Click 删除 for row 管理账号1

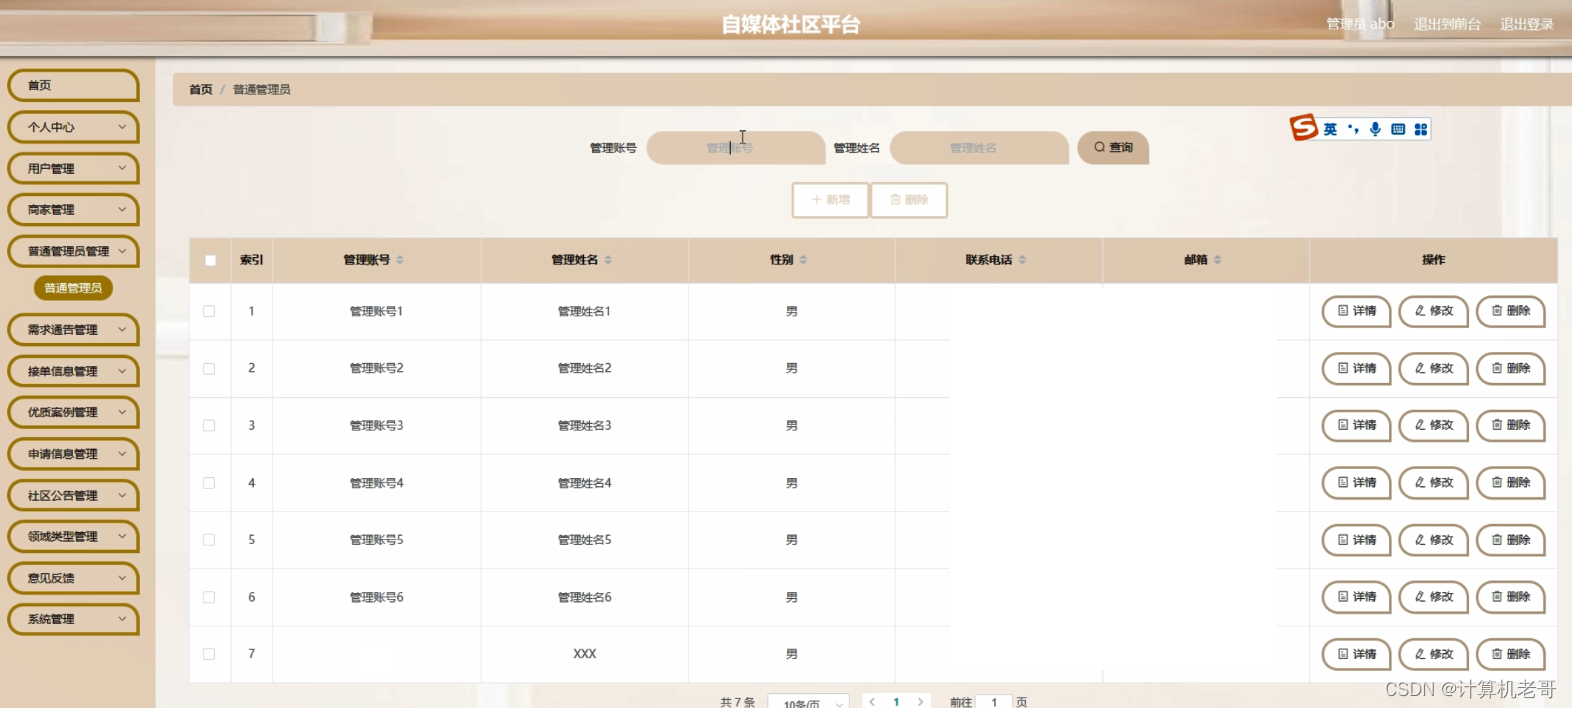click(1511, 311)
